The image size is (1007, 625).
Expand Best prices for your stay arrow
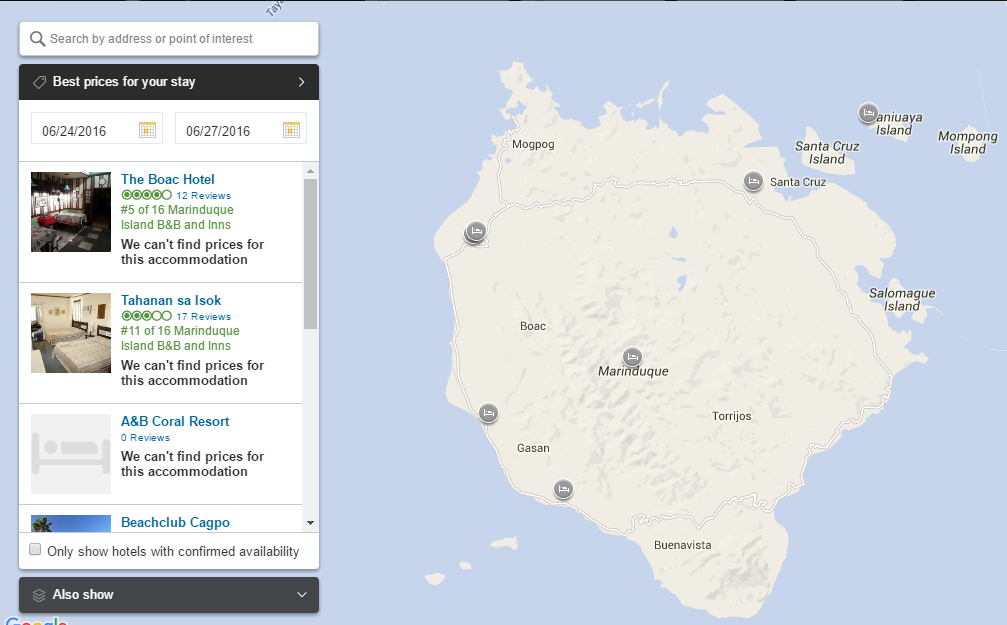pos(301,82)
